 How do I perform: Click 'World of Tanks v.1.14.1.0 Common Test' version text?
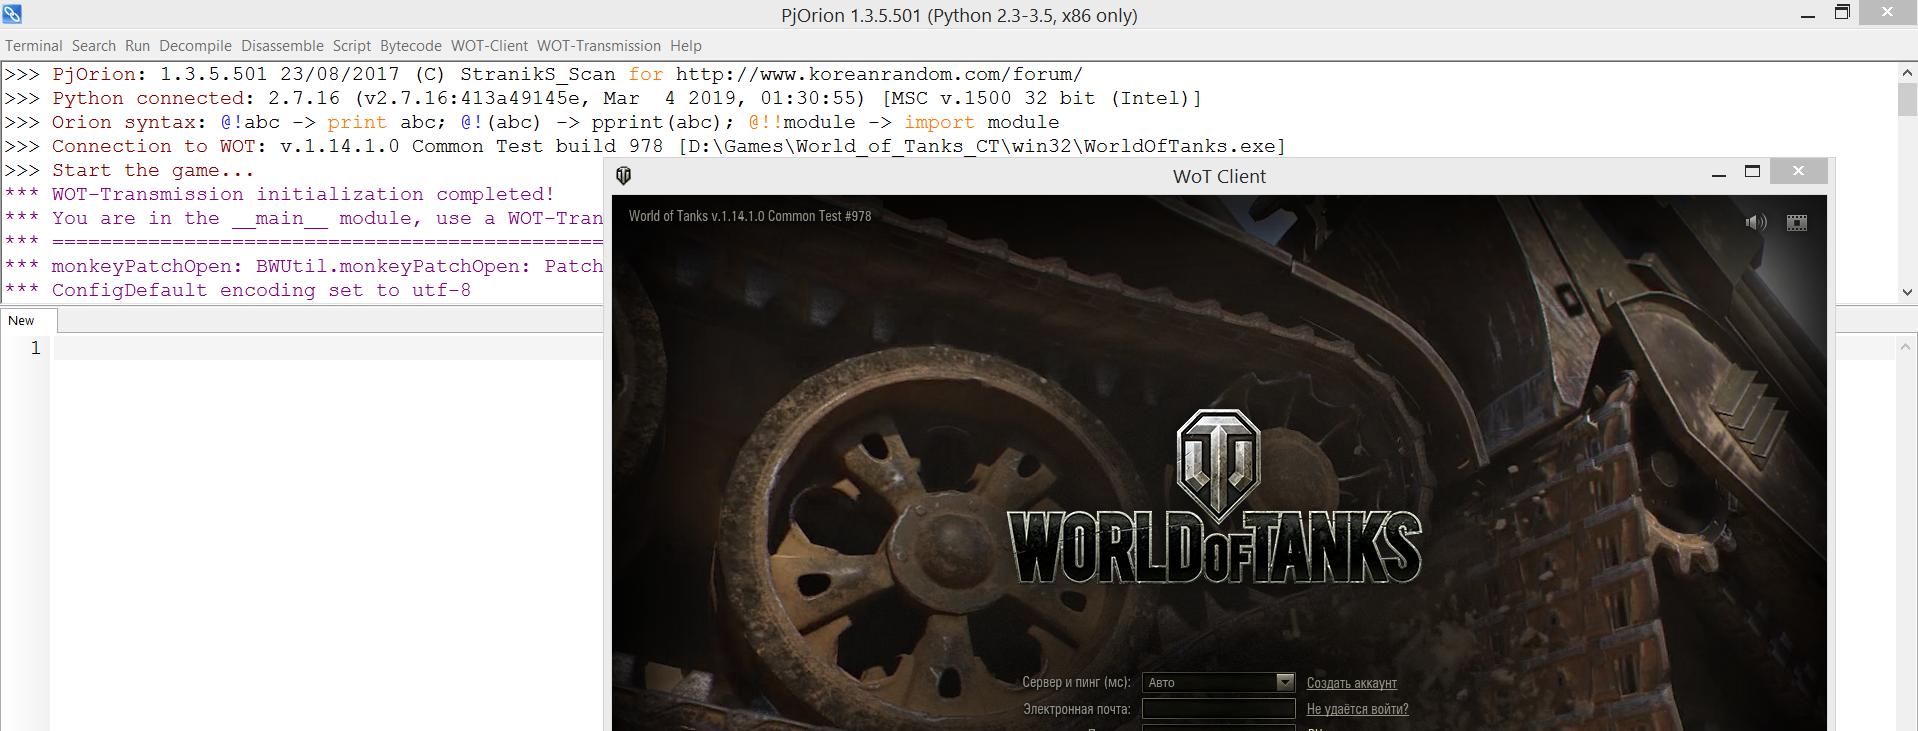click(x=750, y=216)
